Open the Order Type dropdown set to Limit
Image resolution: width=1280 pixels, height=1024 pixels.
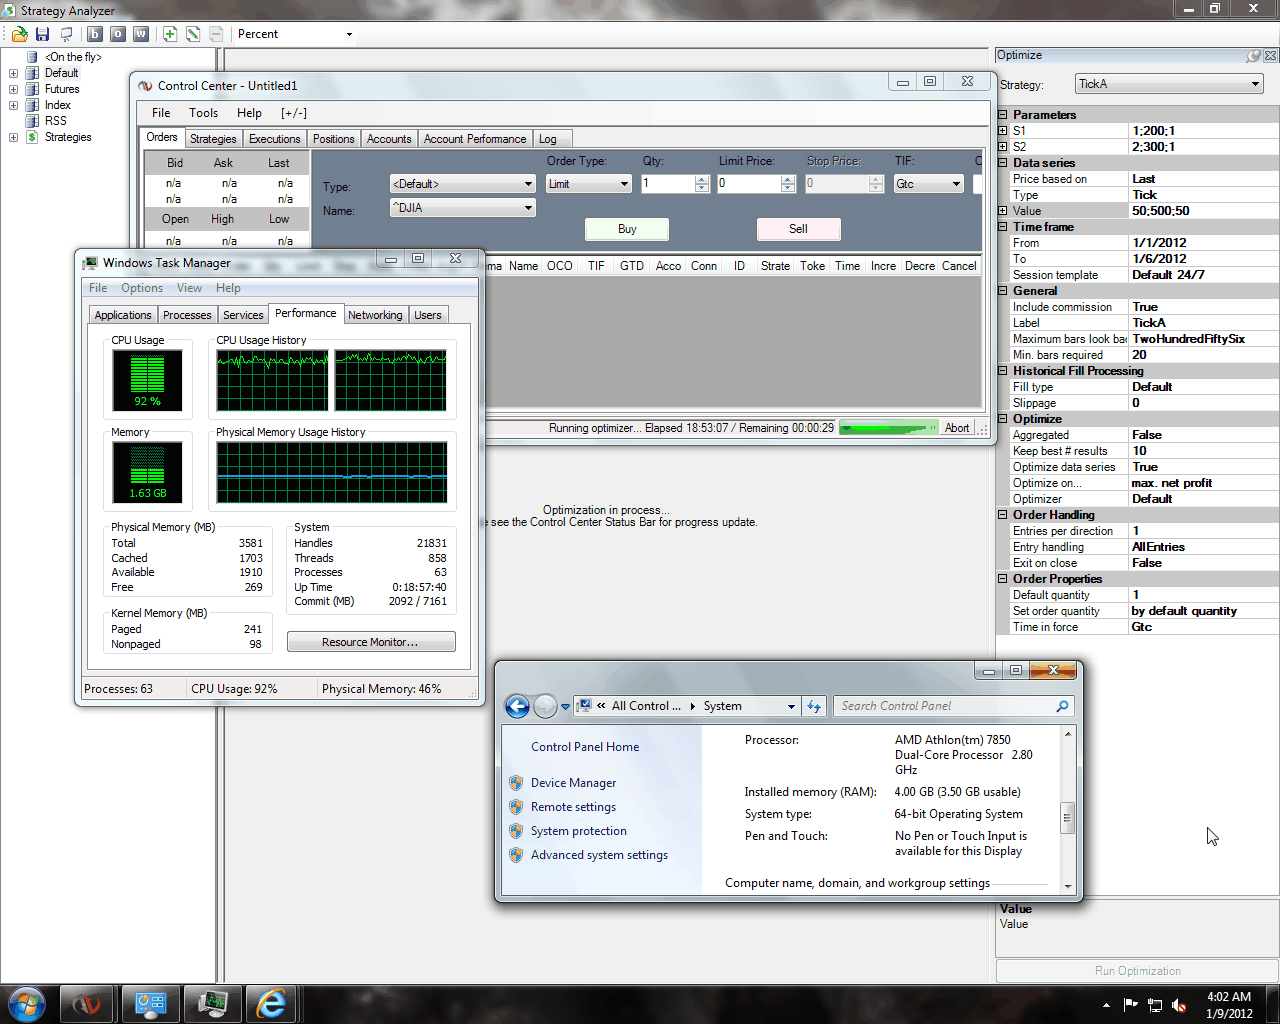tap(588, 184)
